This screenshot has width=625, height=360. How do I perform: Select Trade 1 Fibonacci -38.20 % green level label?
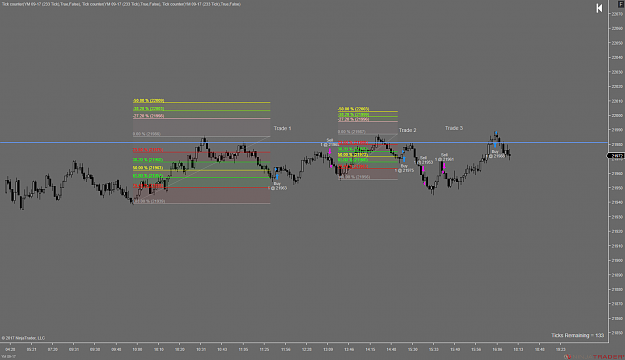[x=148, y=108]
